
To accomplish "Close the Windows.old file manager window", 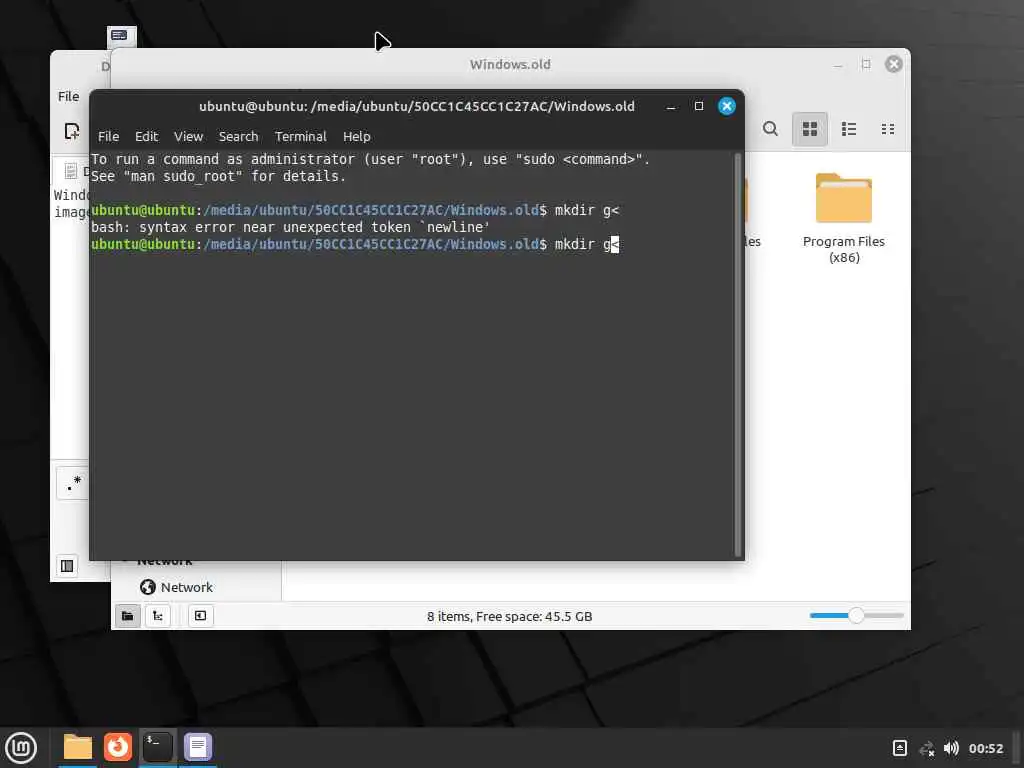I will click(893, 64).
